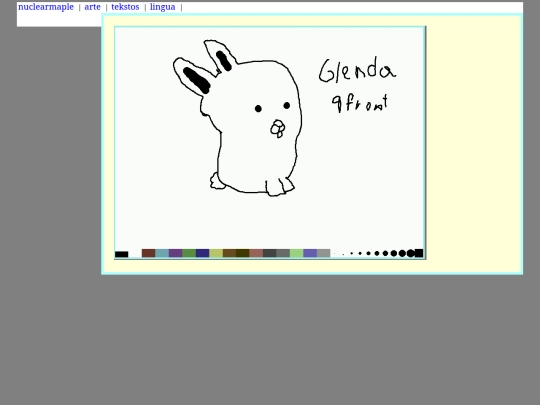
Task: Select the medium green color swatch
Action: point(189,253)
